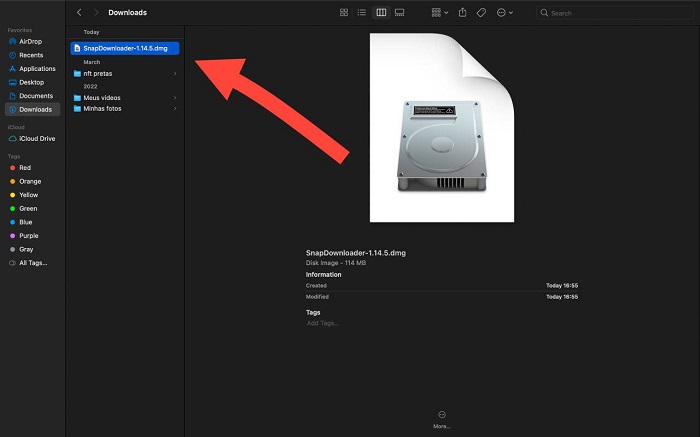Click the Downloads window title
The height and width of the screenshot is (437, 700).
click(128, 12)
